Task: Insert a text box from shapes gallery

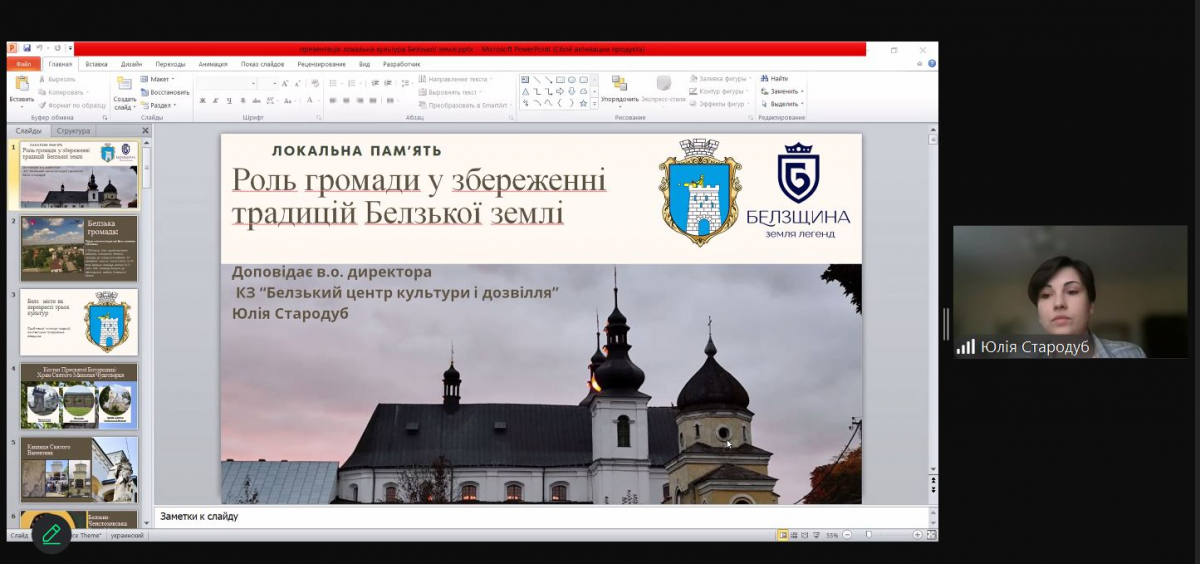Action: point(524,80)
